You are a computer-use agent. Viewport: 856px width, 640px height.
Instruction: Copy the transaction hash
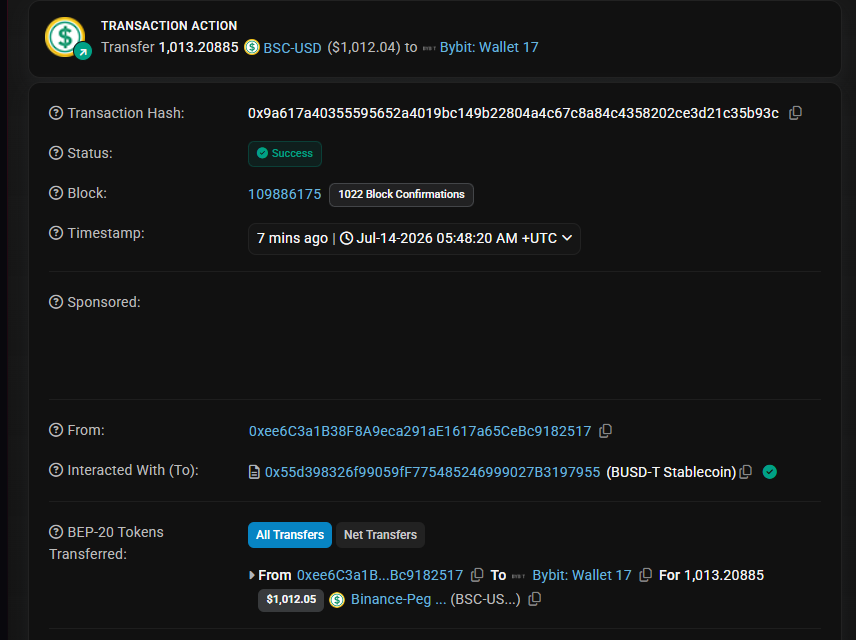[x=795, y=113]
